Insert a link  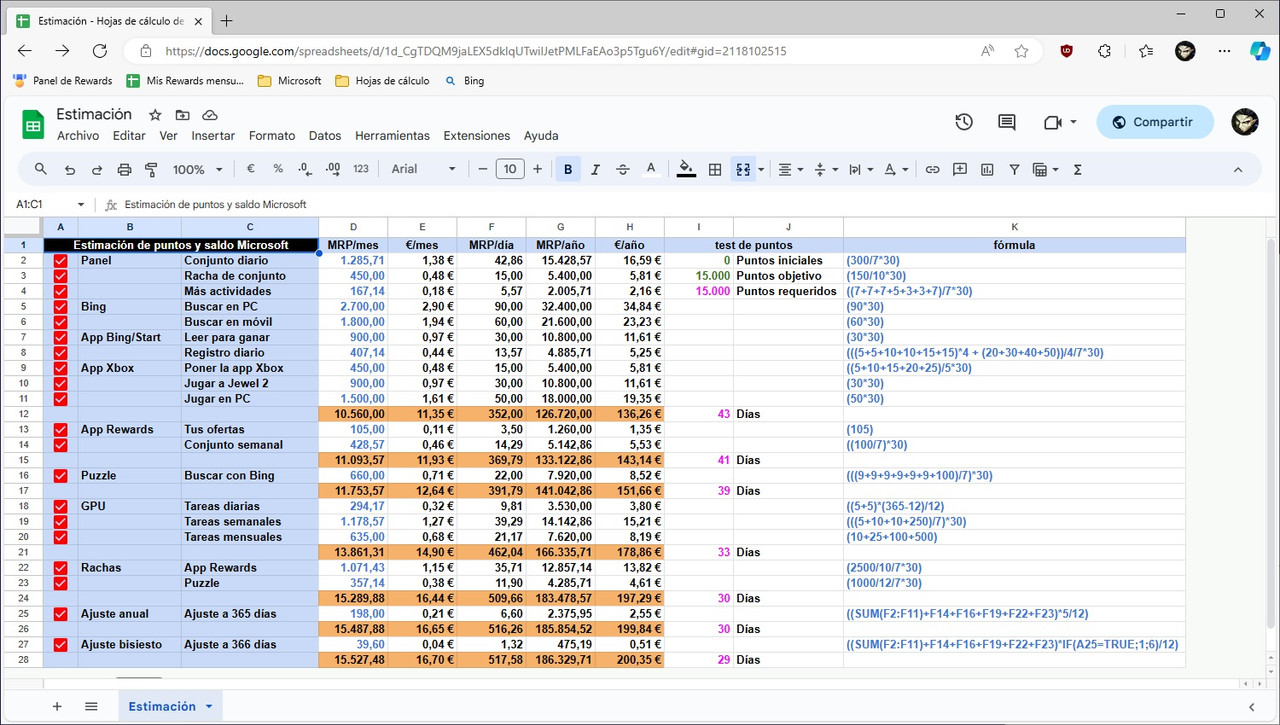click(x=932, y=169)
